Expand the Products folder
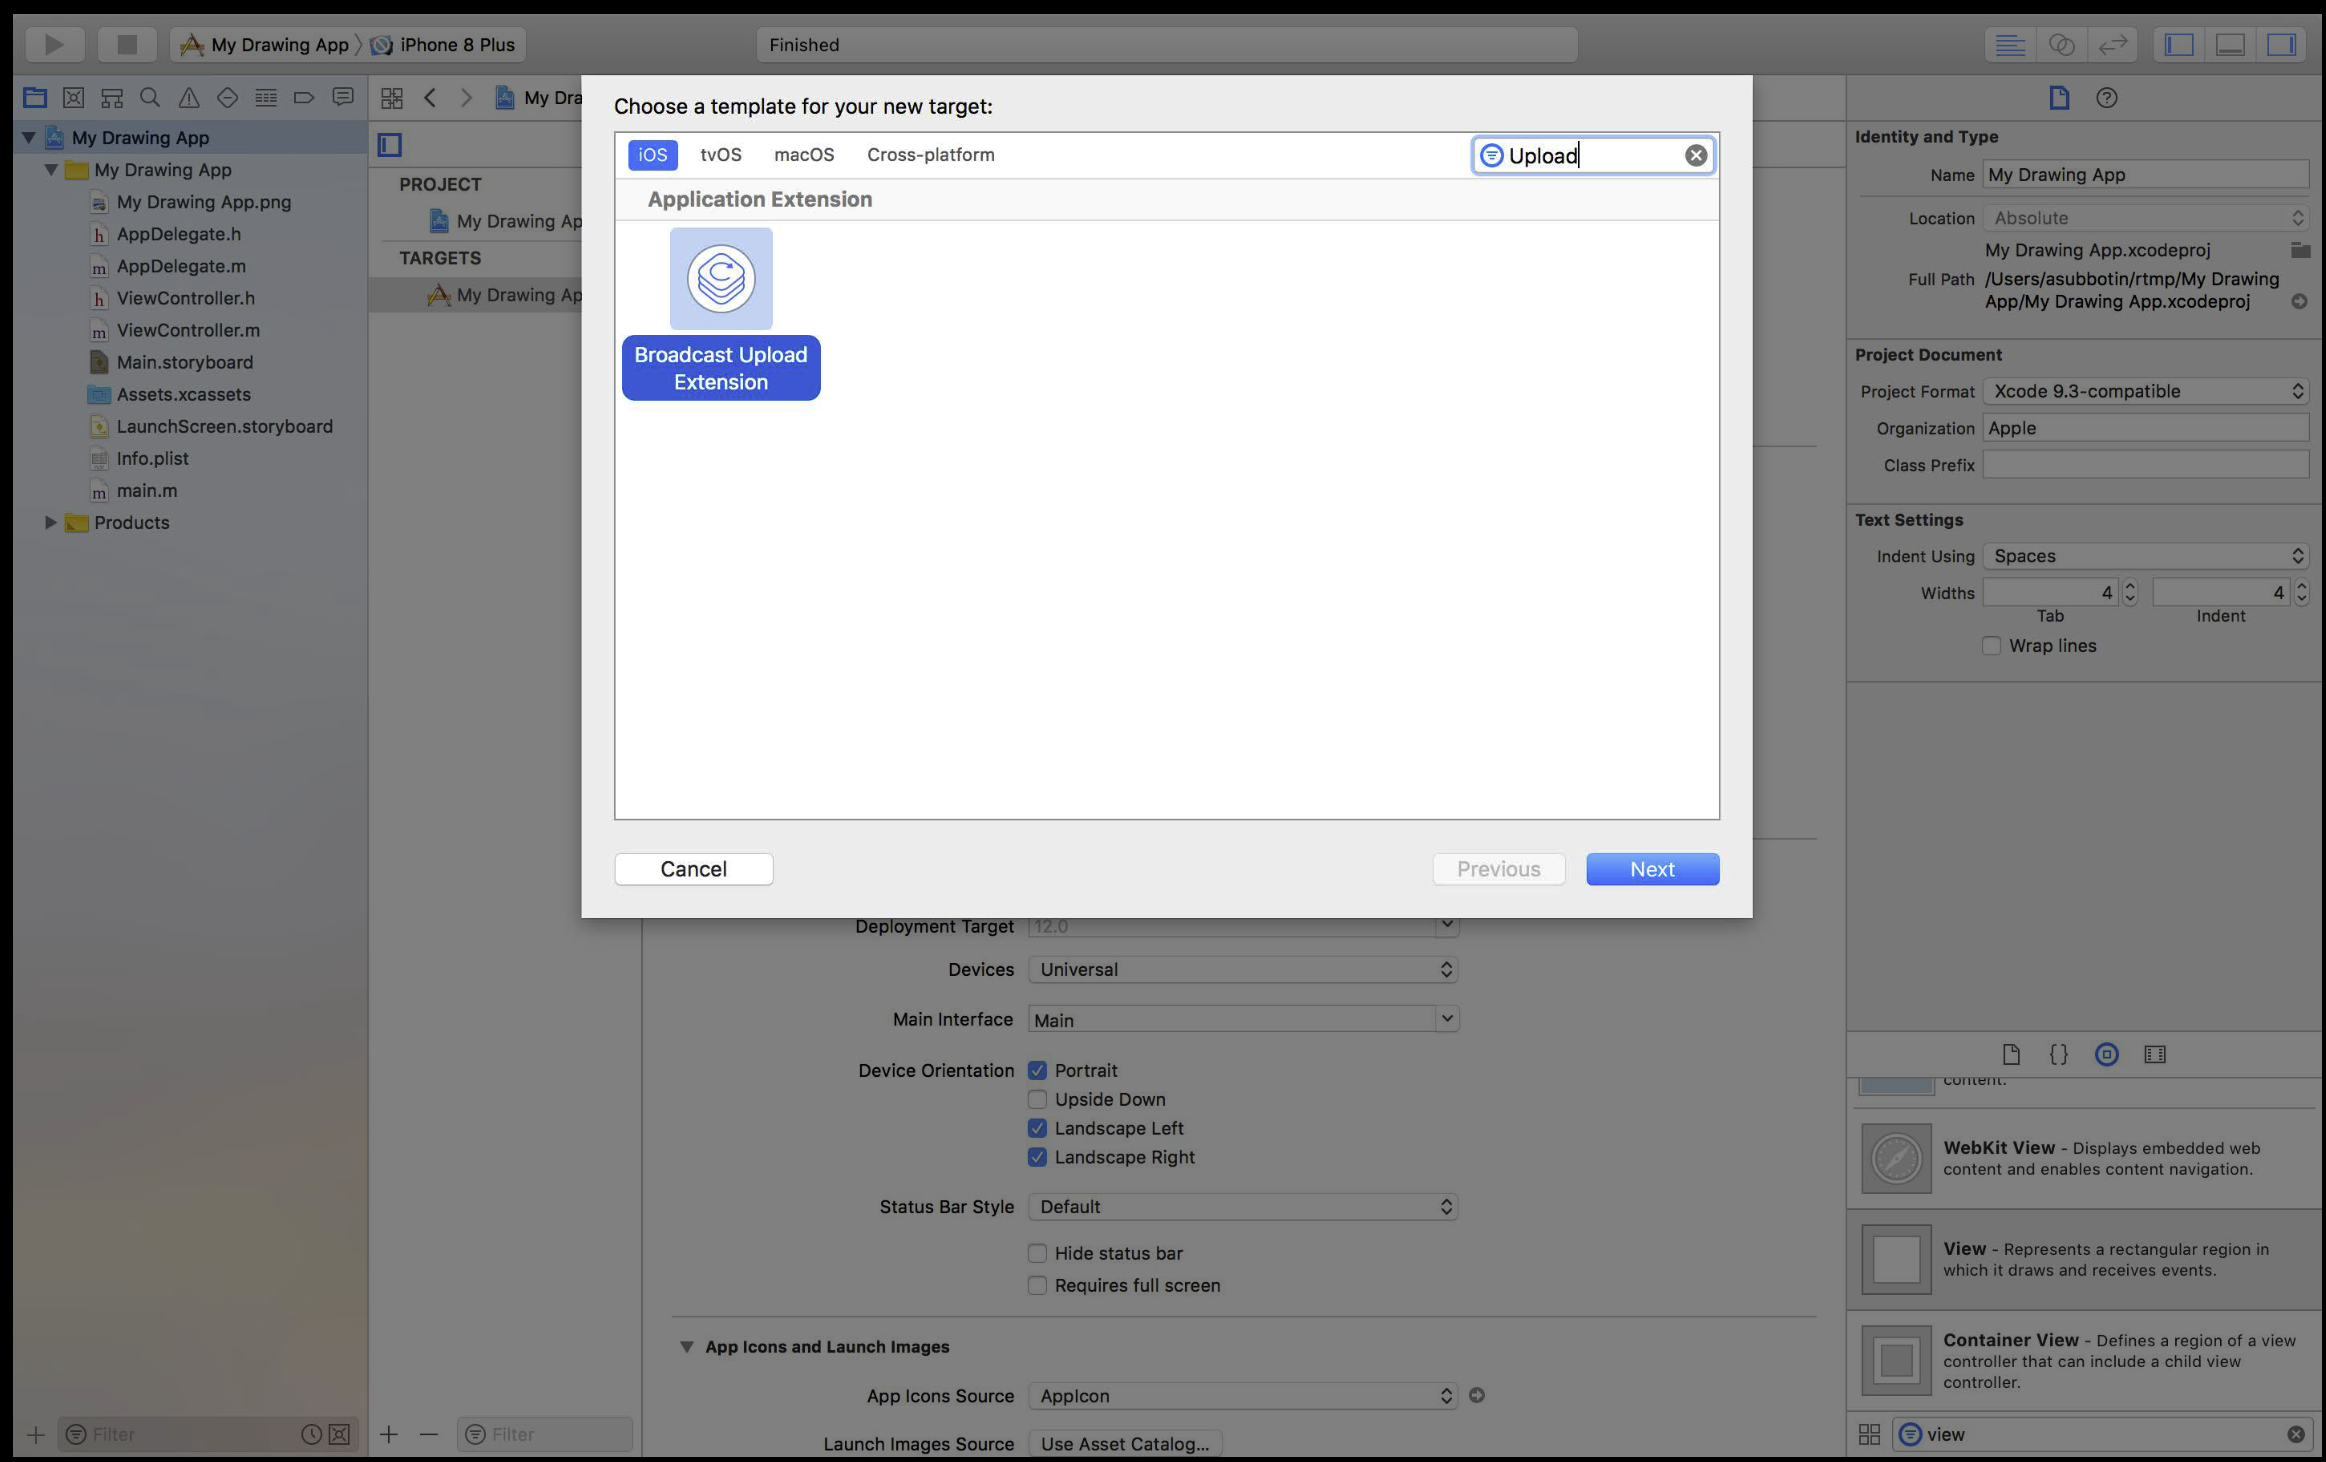Image resolution: width=2326 pixels, height=1462 pixels. click(50, 522)
